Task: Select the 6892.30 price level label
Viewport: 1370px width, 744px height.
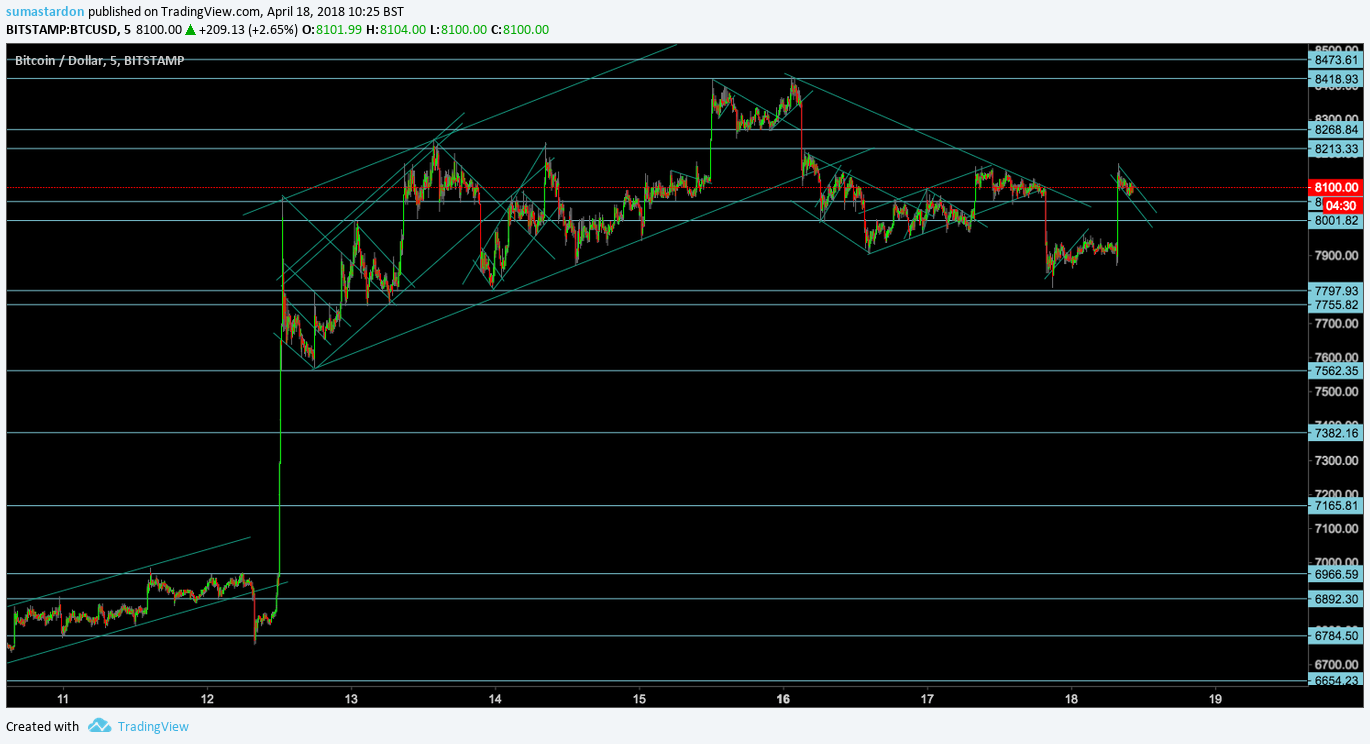Action: point(1336,599)
